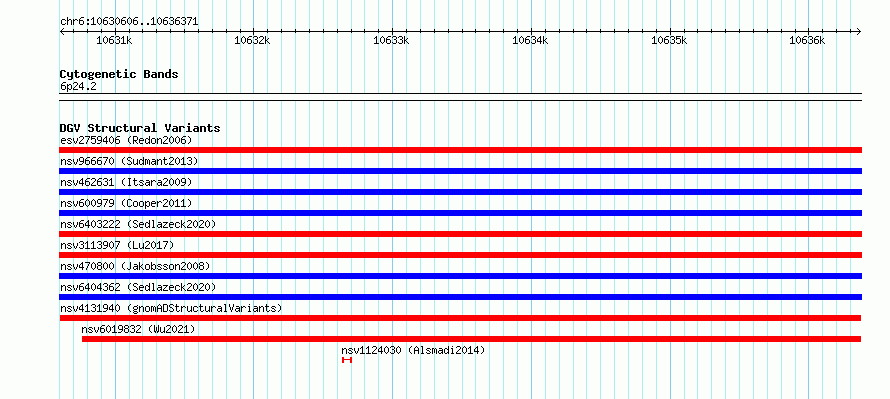Viewport: 890px width, 399px height.
Task: Click nsv600979 (Cooper2011) label
Action: point(127,203)
